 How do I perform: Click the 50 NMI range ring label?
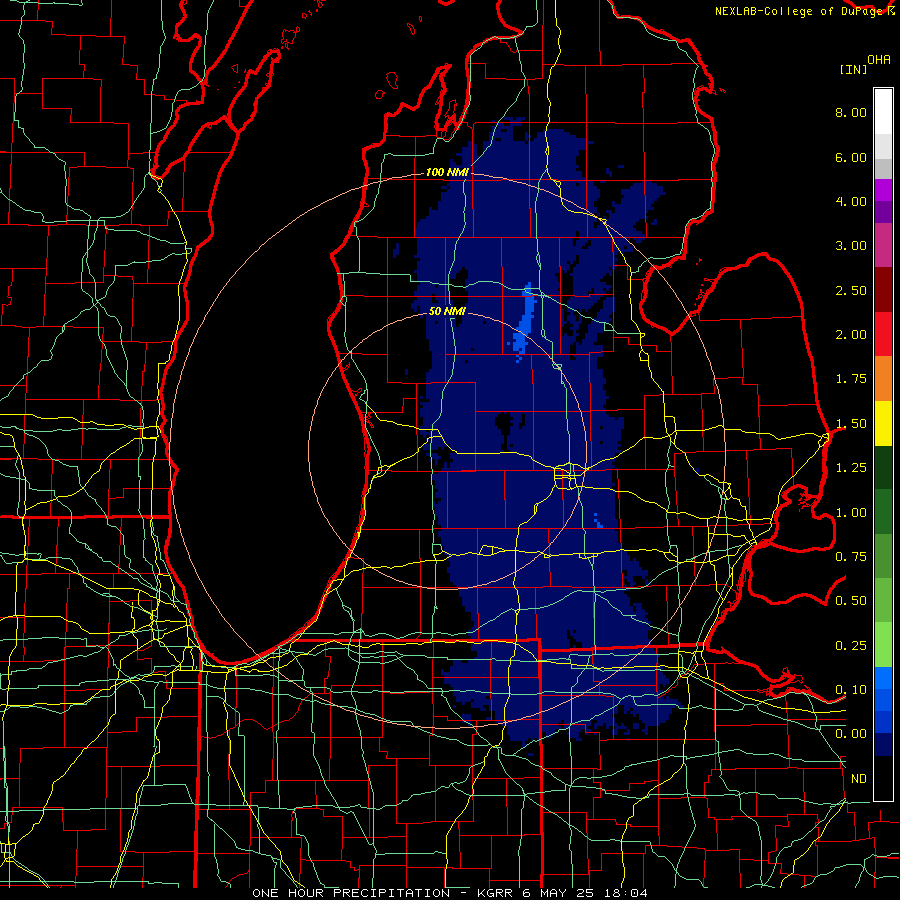coord(447,311)
